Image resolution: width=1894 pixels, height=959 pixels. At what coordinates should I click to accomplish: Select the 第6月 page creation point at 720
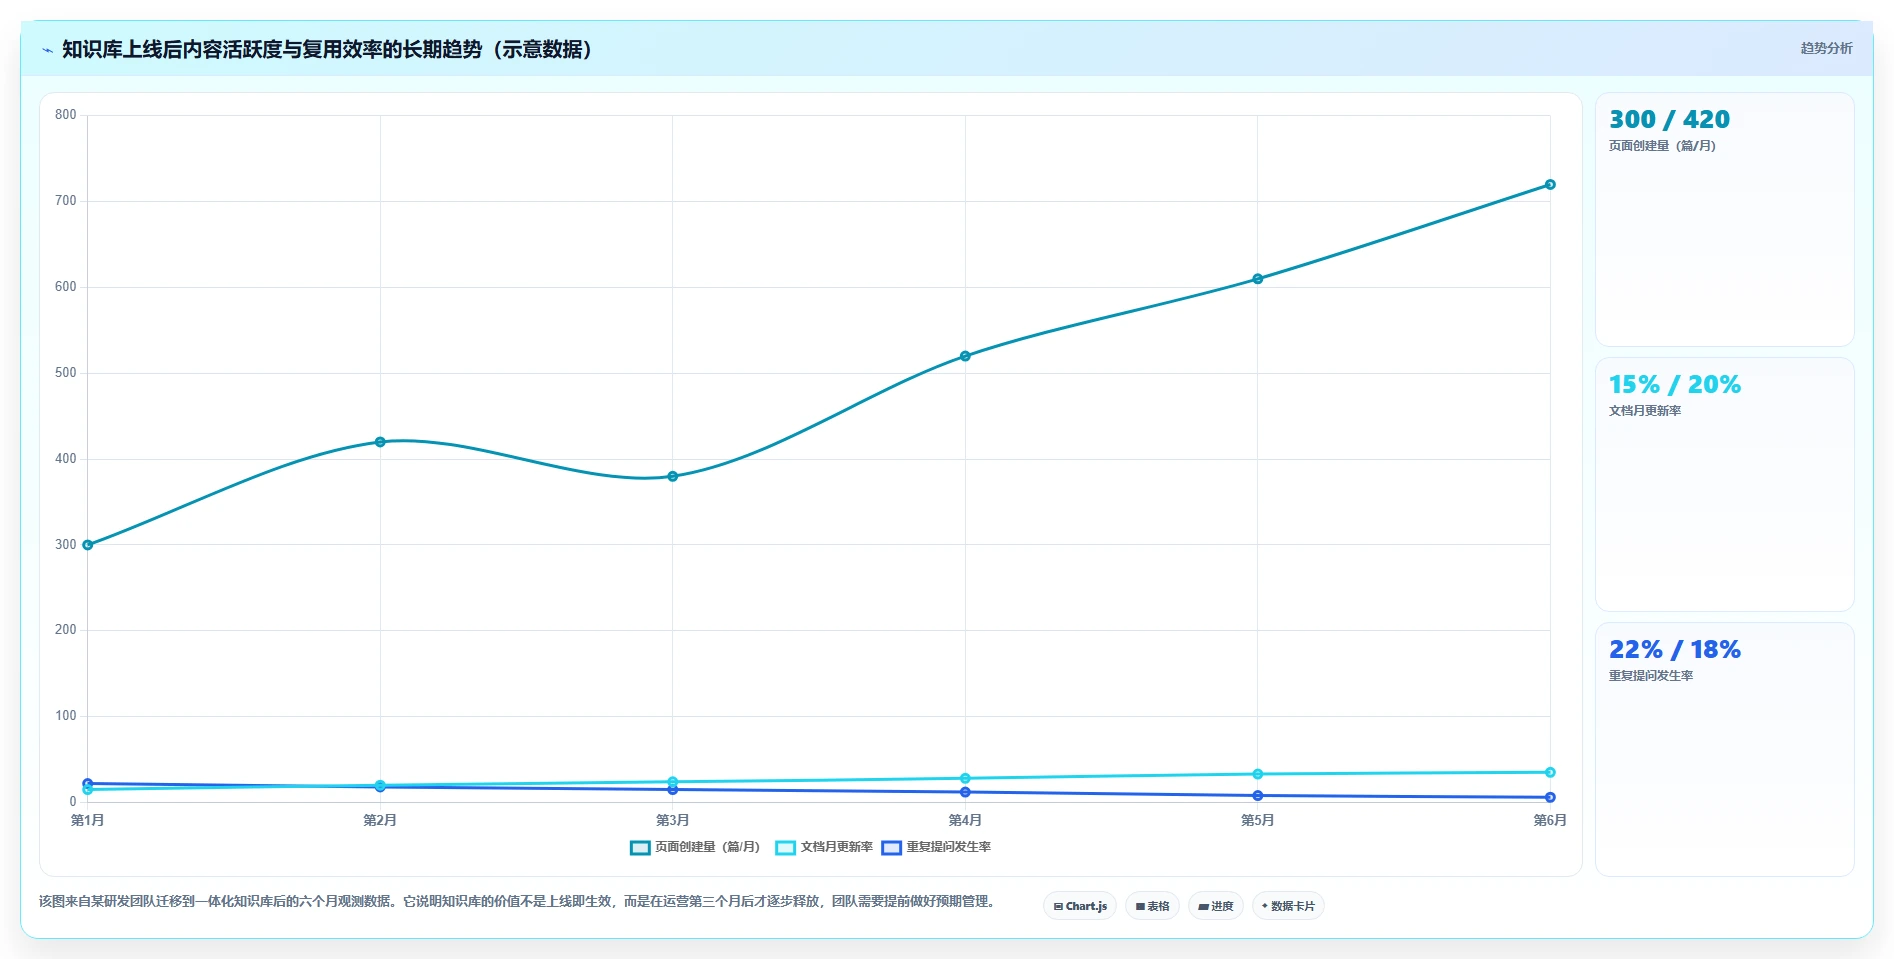1550,184
